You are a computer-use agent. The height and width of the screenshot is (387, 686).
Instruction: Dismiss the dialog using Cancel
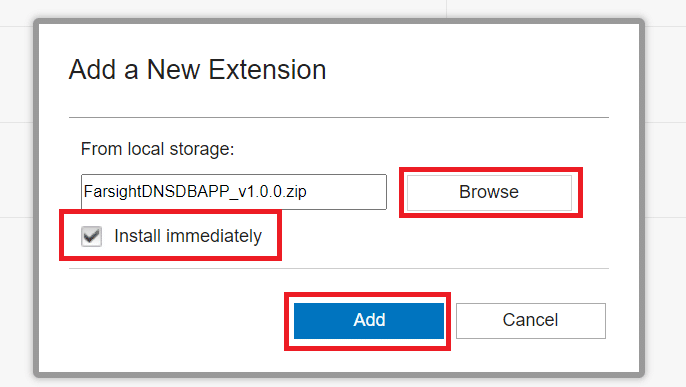pyautogui.click(x=531, y=321)
